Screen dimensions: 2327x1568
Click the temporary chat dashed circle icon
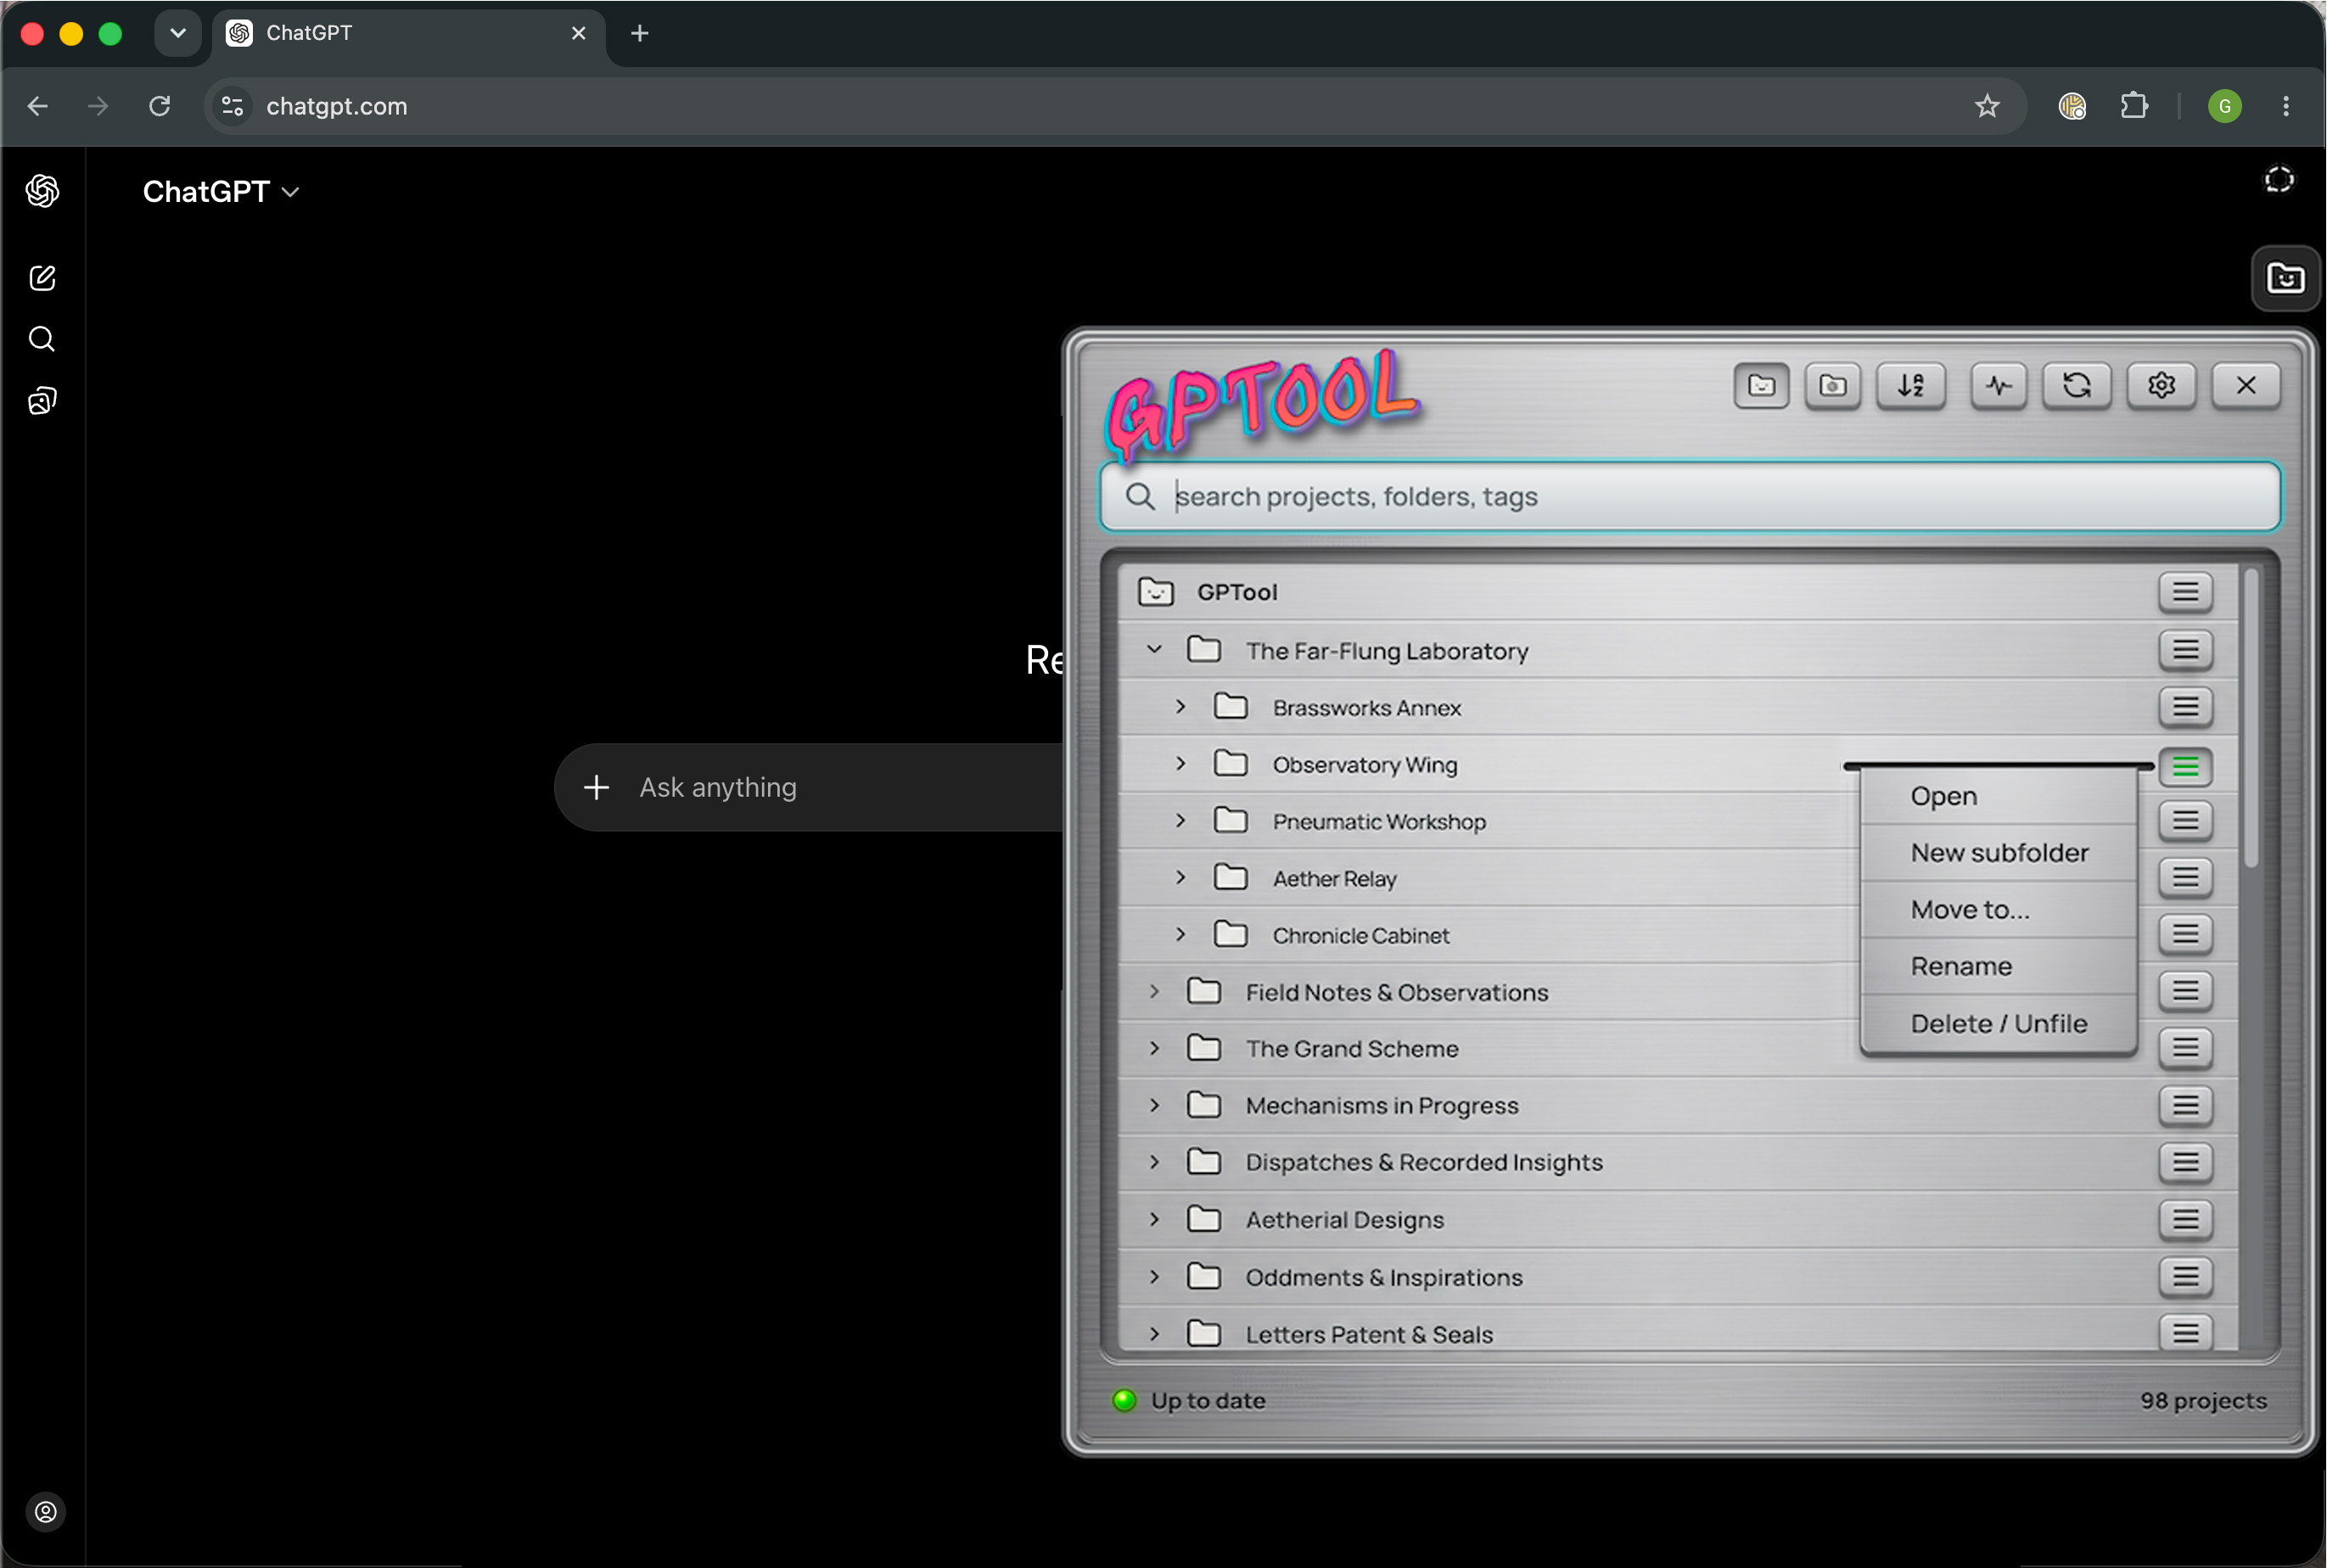pyautogui.click(x=2278, y=180)
